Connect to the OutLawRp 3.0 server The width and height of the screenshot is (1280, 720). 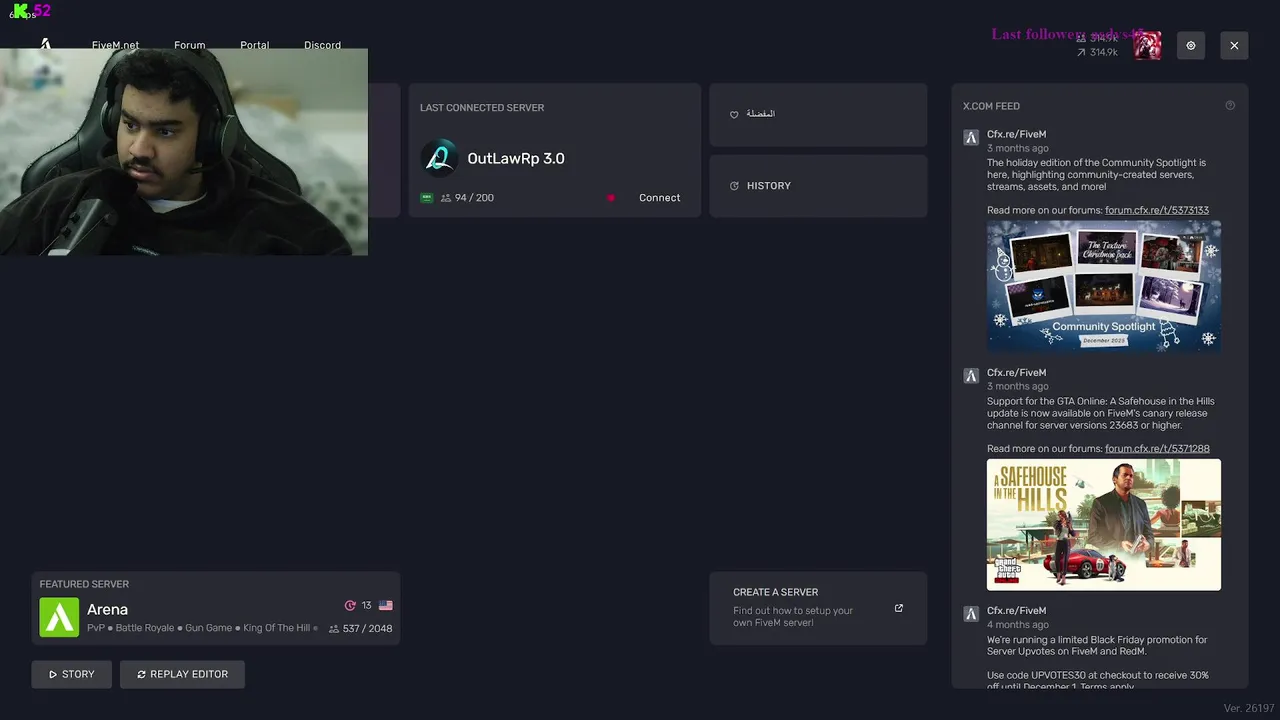[x=659, y=198]
